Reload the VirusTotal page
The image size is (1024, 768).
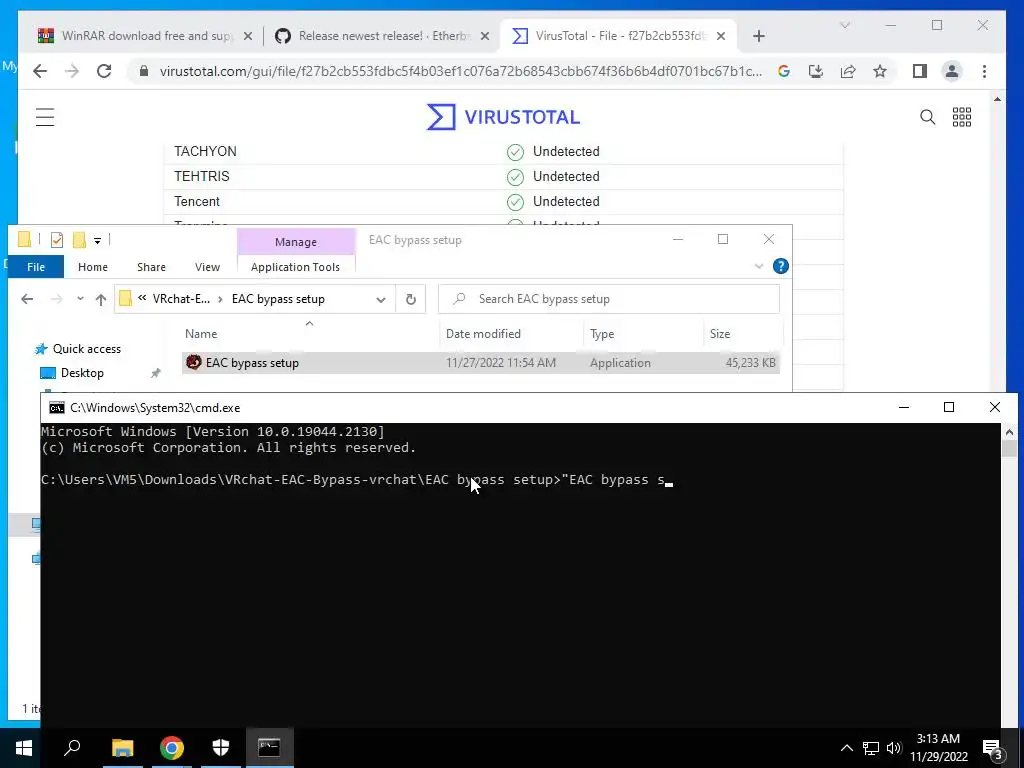pyautogui.click(x=104, y=71)
